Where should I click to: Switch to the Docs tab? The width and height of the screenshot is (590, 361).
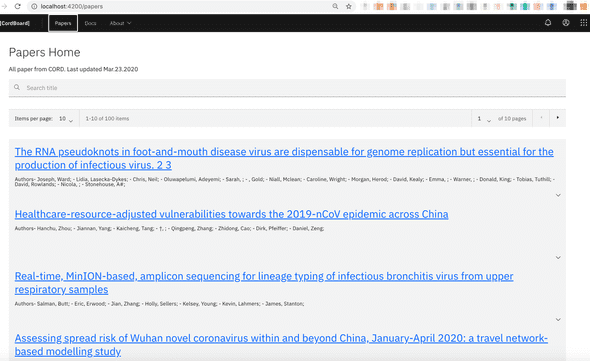[90, 23]
